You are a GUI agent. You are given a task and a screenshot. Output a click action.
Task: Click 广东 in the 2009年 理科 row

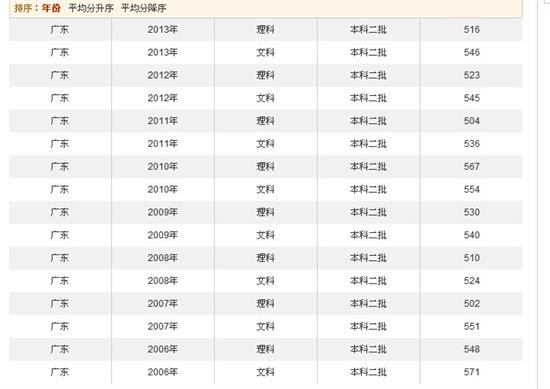pos(60,212)
